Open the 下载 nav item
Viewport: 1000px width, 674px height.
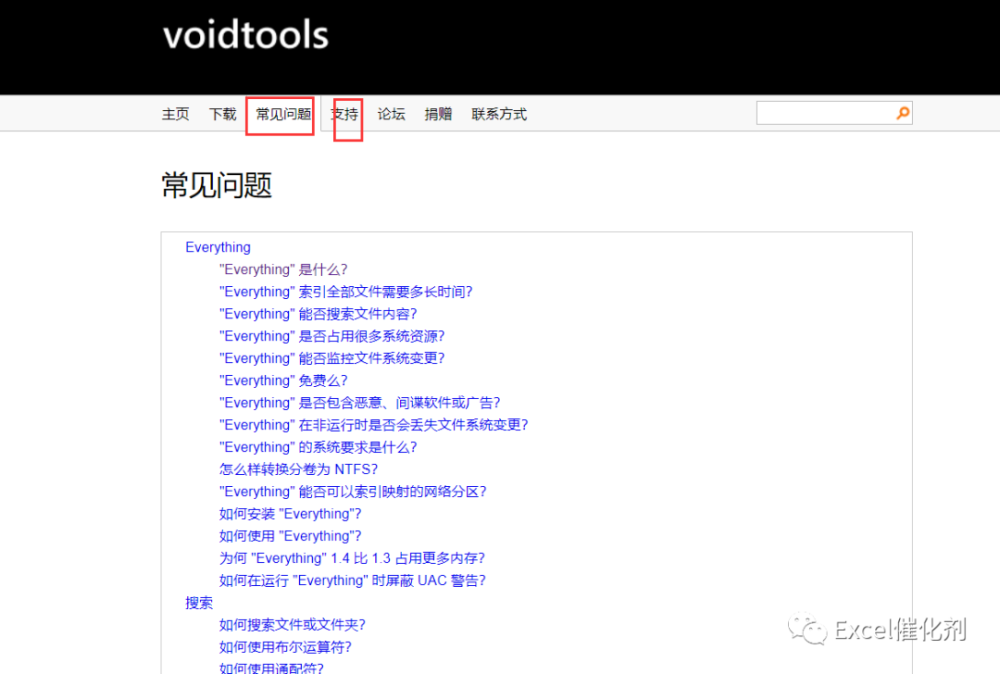click(x=223, y=114)
